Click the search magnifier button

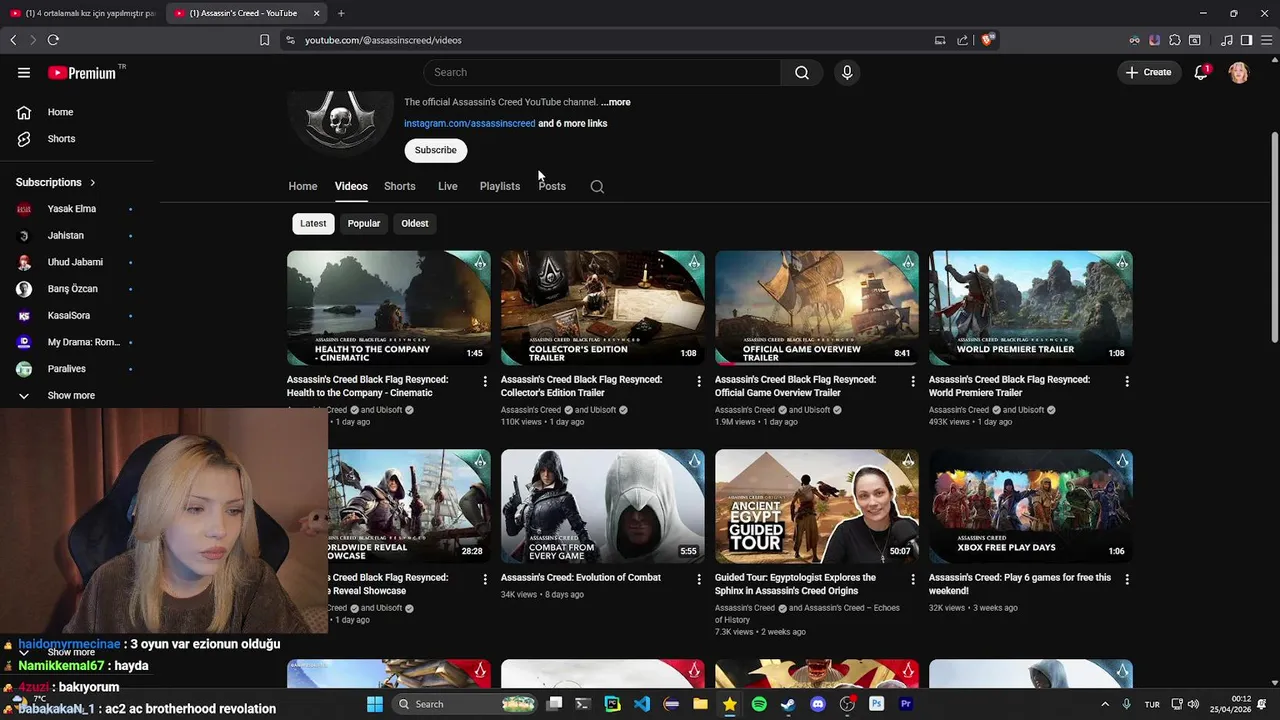coord(802,72)
